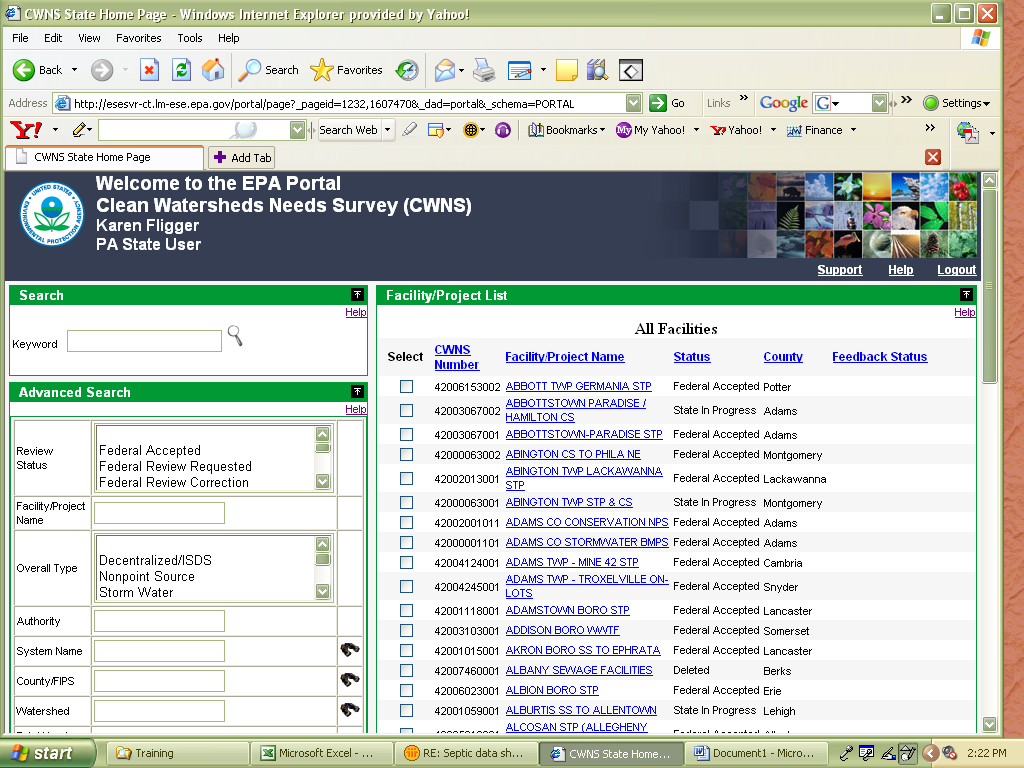Screen dimensions: 1024x768
Task: Click binoculars lookup icon beside System Name
Action: pyautogui.click(x=349, y=650)
